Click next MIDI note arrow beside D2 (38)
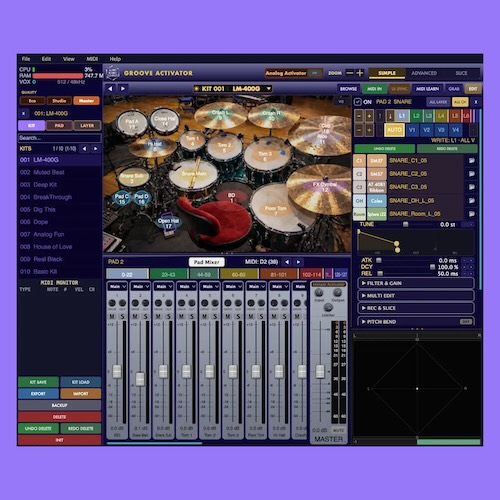The height and width of the screenshot is (500, 500). click(x=298, y=262)
